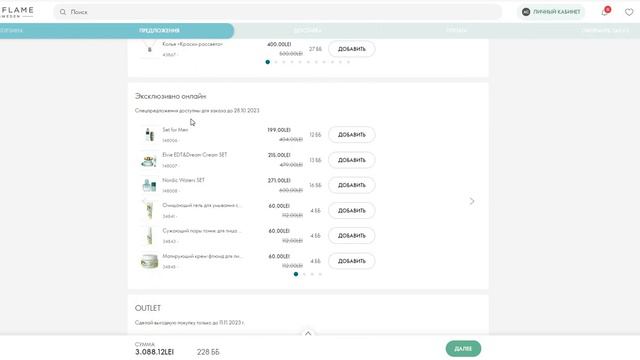Click the OUTLET section heading
Viewport: 640px width, 360px height.
click(x=148, y=308)
